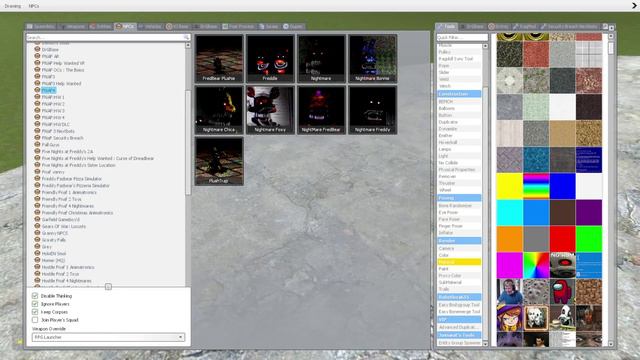The image size is (640, 360).
Task: Open the Weapon Override dropdown
Action: [x=108, y=337]
